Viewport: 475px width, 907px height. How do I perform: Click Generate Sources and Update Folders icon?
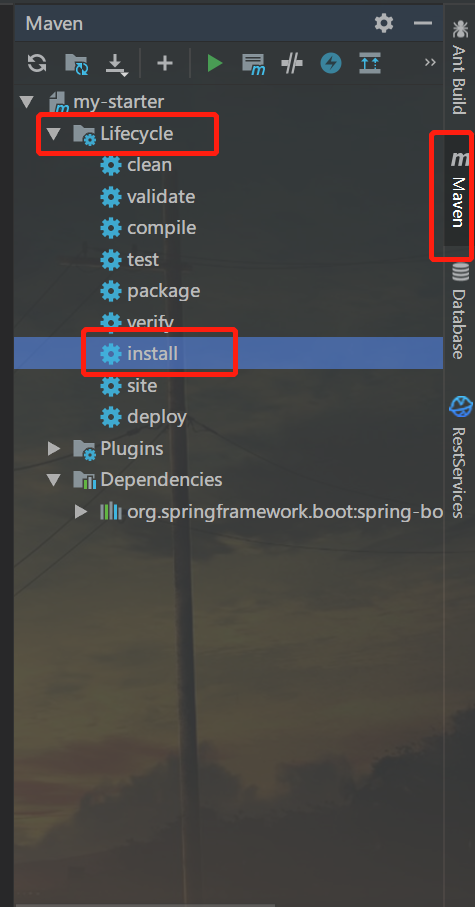pyautogui.click(x=76, y=63)
